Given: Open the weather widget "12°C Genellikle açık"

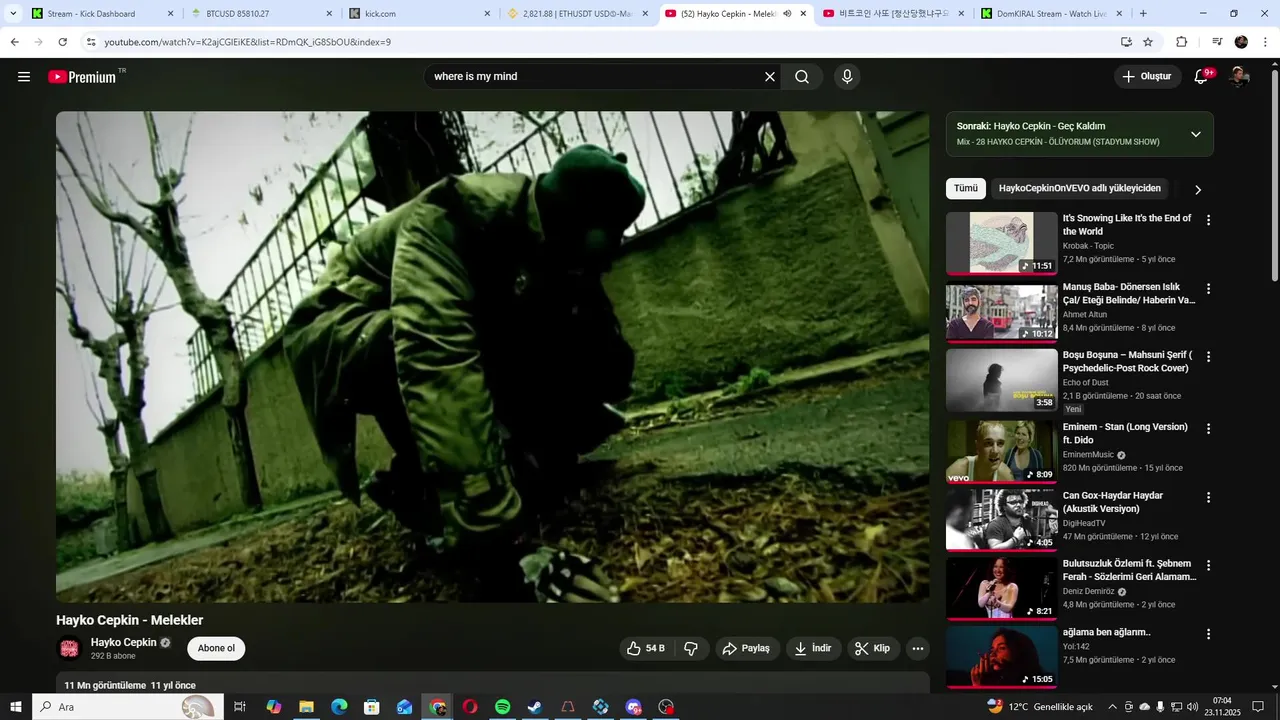Looking at the screenshot, I should pos(1040,707).
